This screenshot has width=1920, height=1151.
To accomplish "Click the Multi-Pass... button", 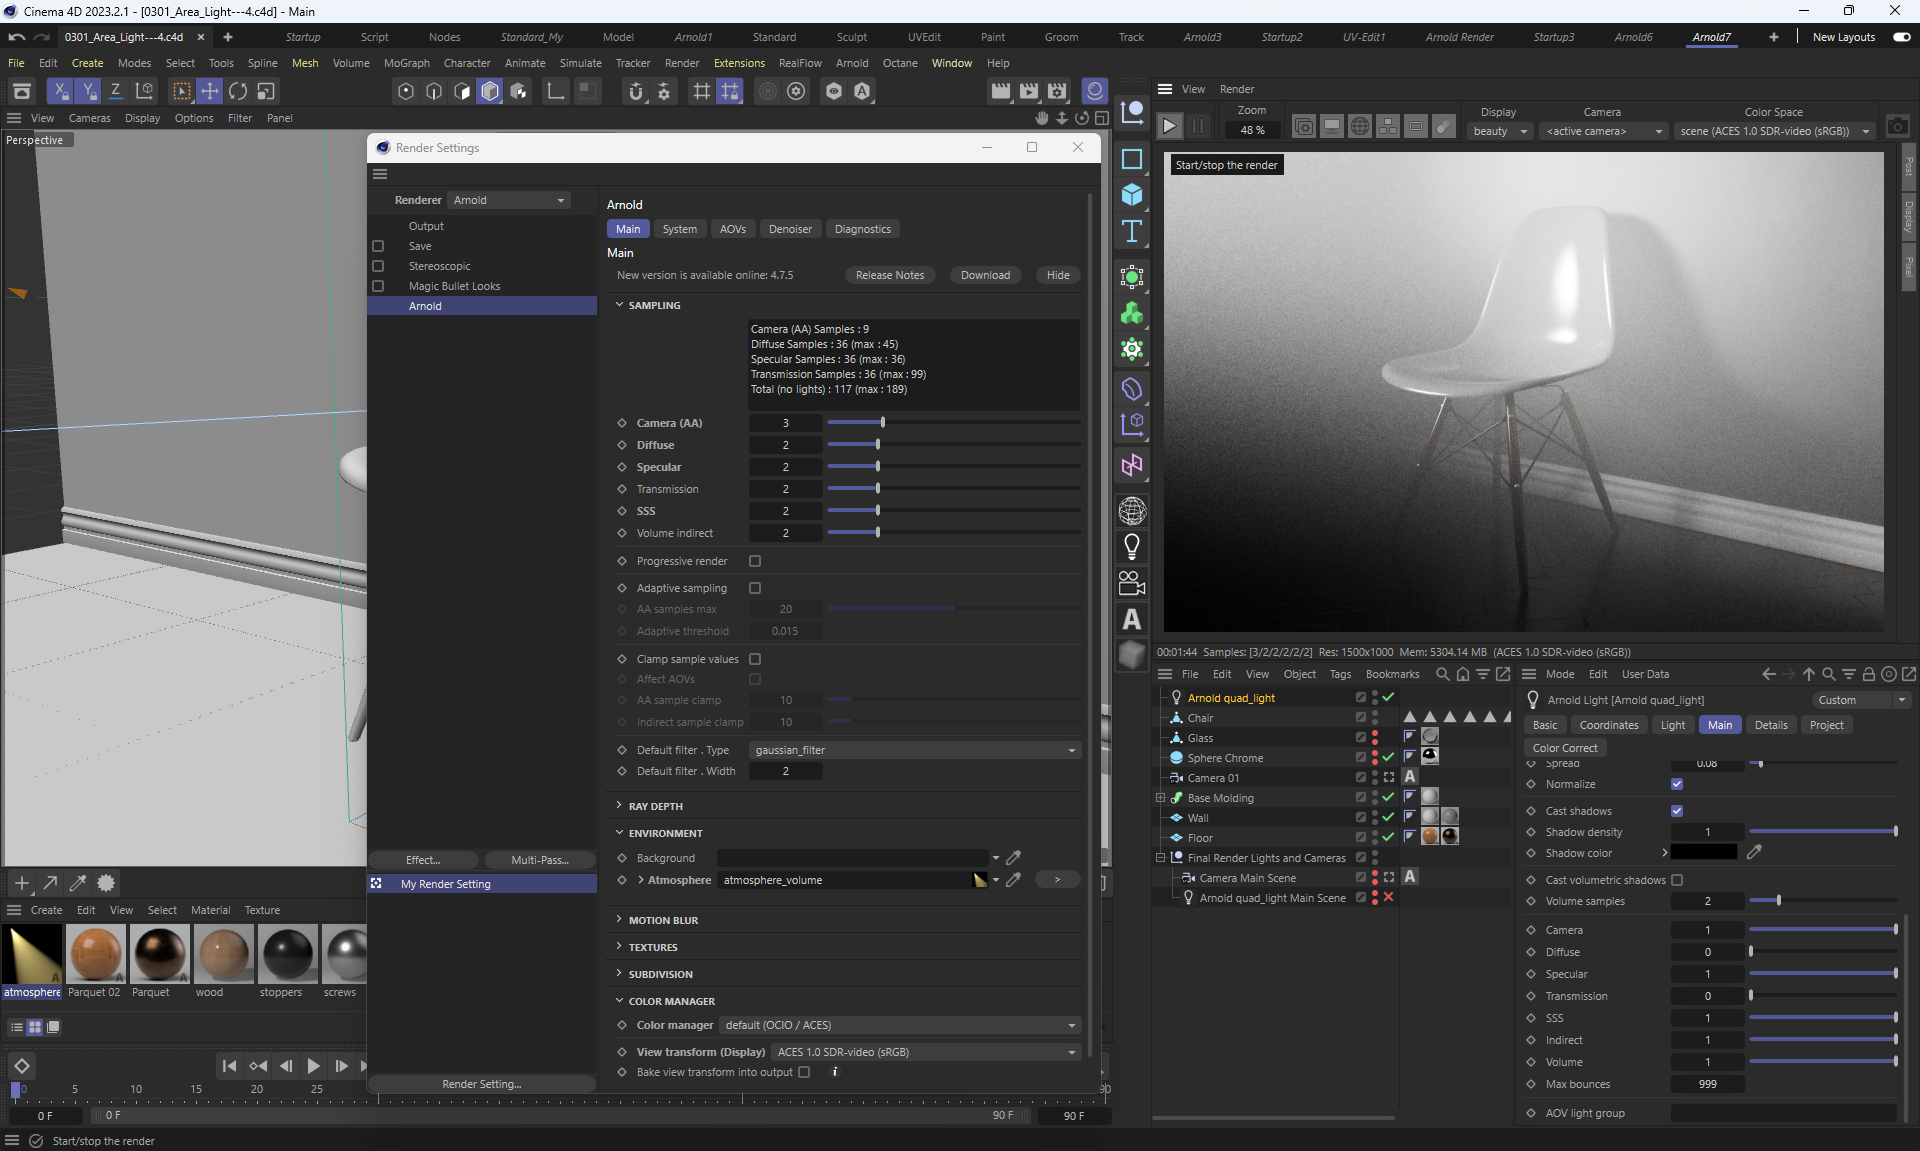I will (539, 860).
